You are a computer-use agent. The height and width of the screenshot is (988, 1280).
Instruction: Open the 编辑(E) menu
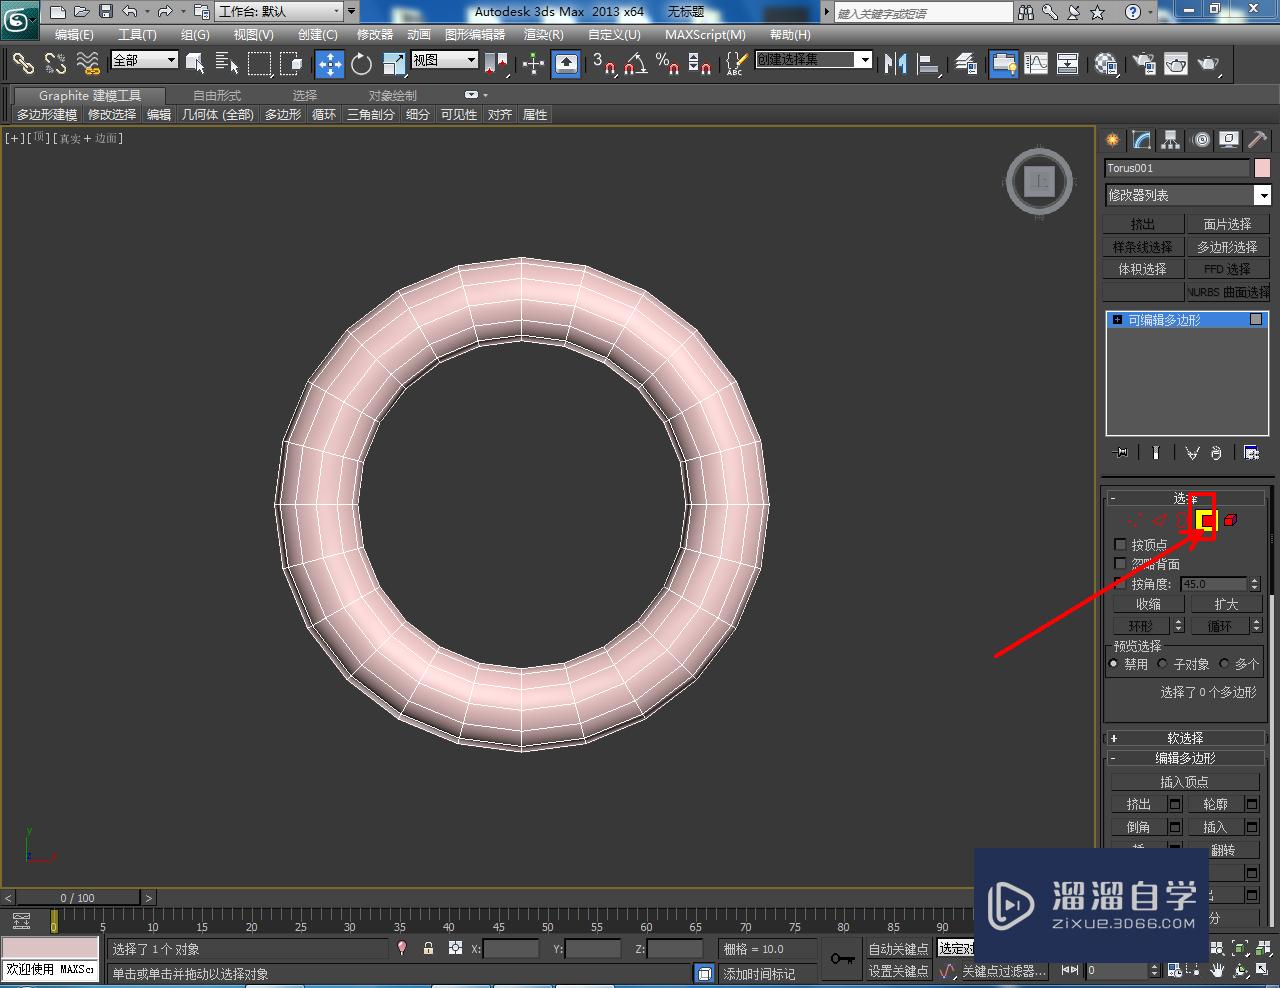74,34
